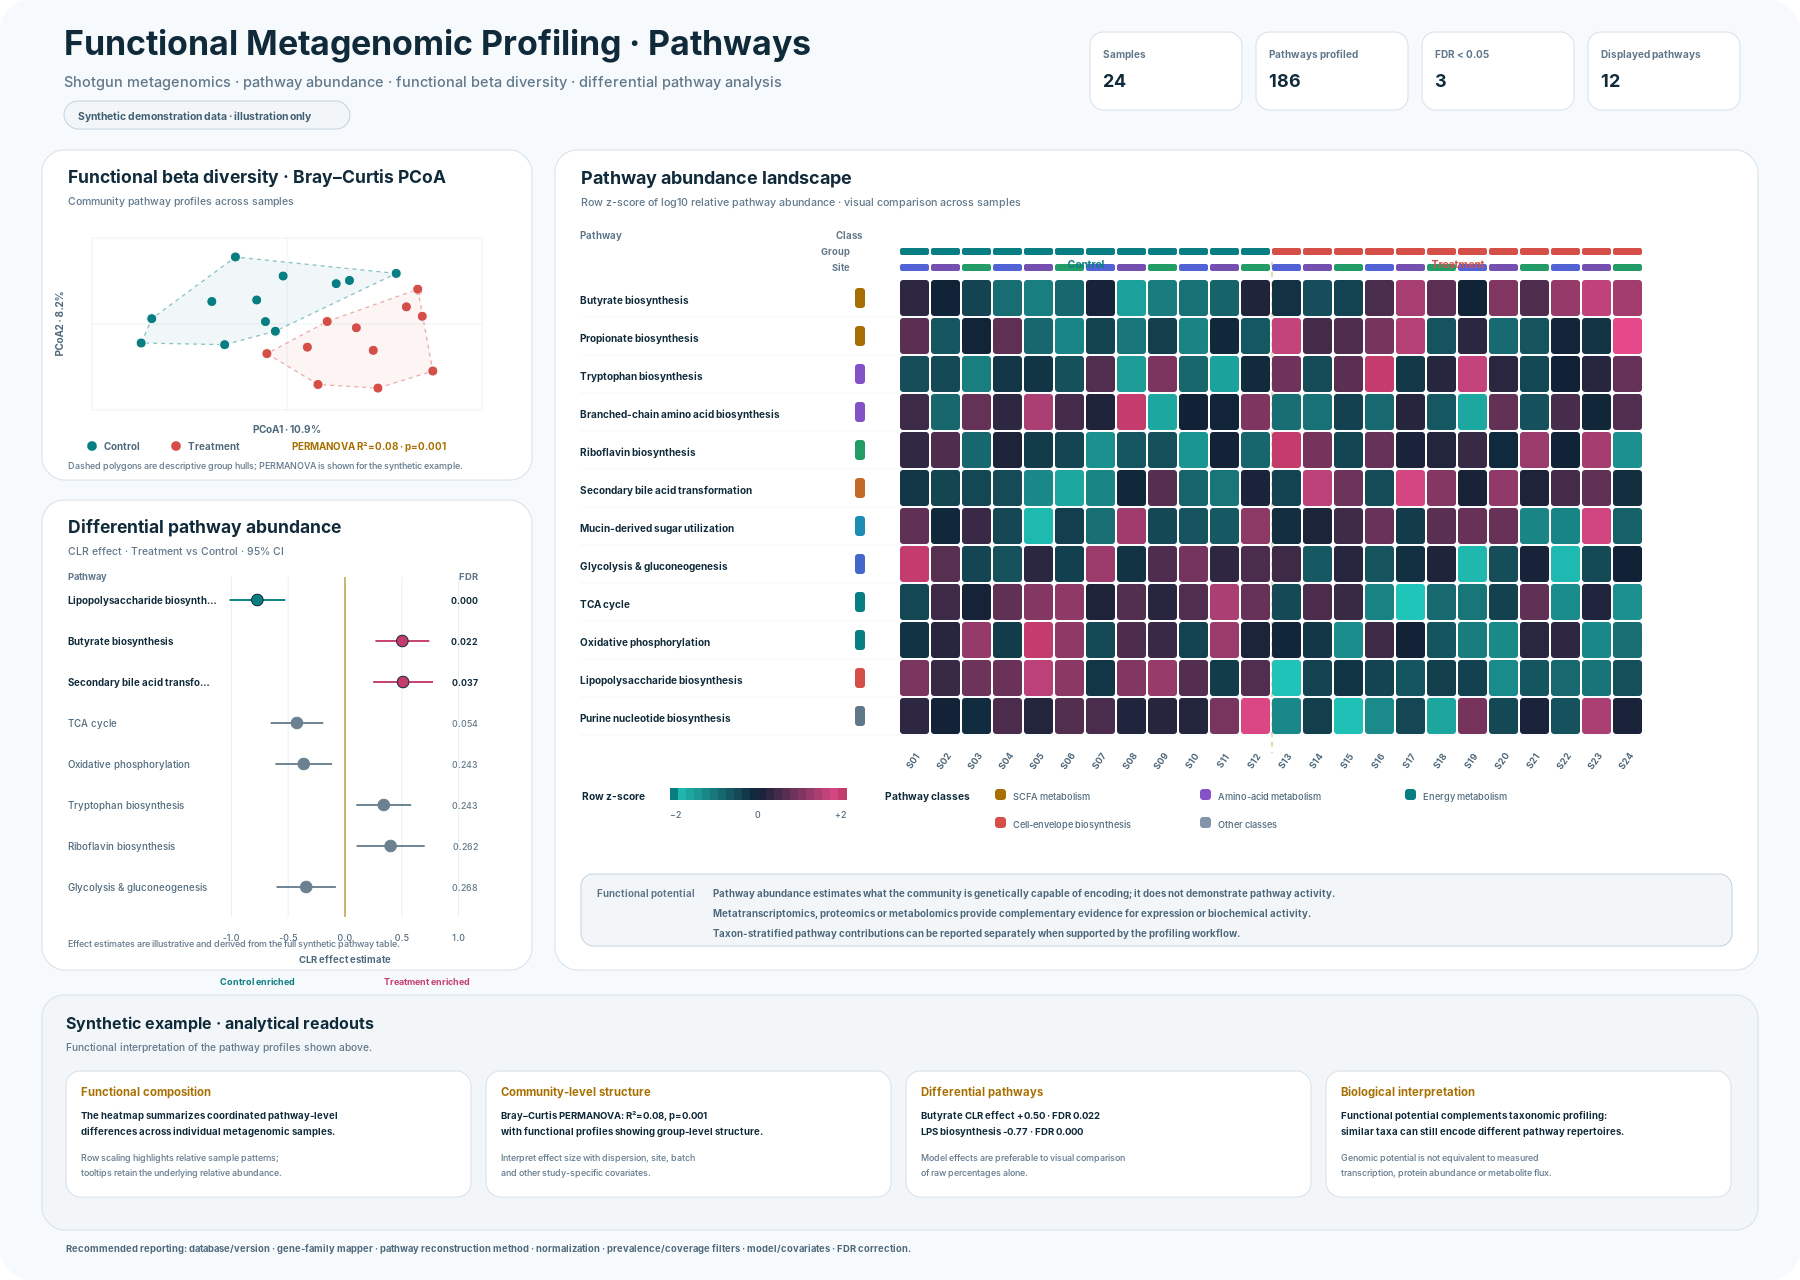Open the Displayed pathways 12 card
This screenshot has width=1800, height=1280.
pos(1664,71)
